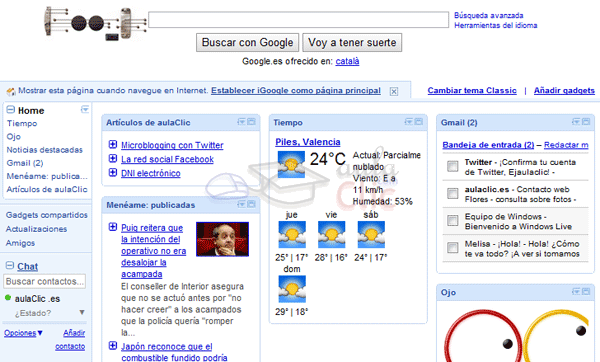
Task: Open the Piles, Valencia weather link
Action: 308,142
